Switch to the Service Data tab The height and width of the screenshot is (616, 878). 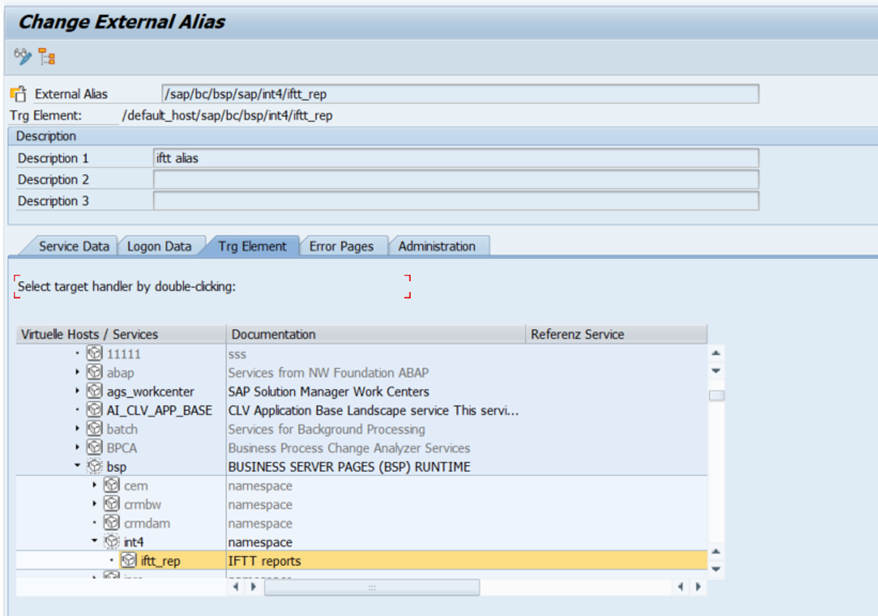point(73,246)
